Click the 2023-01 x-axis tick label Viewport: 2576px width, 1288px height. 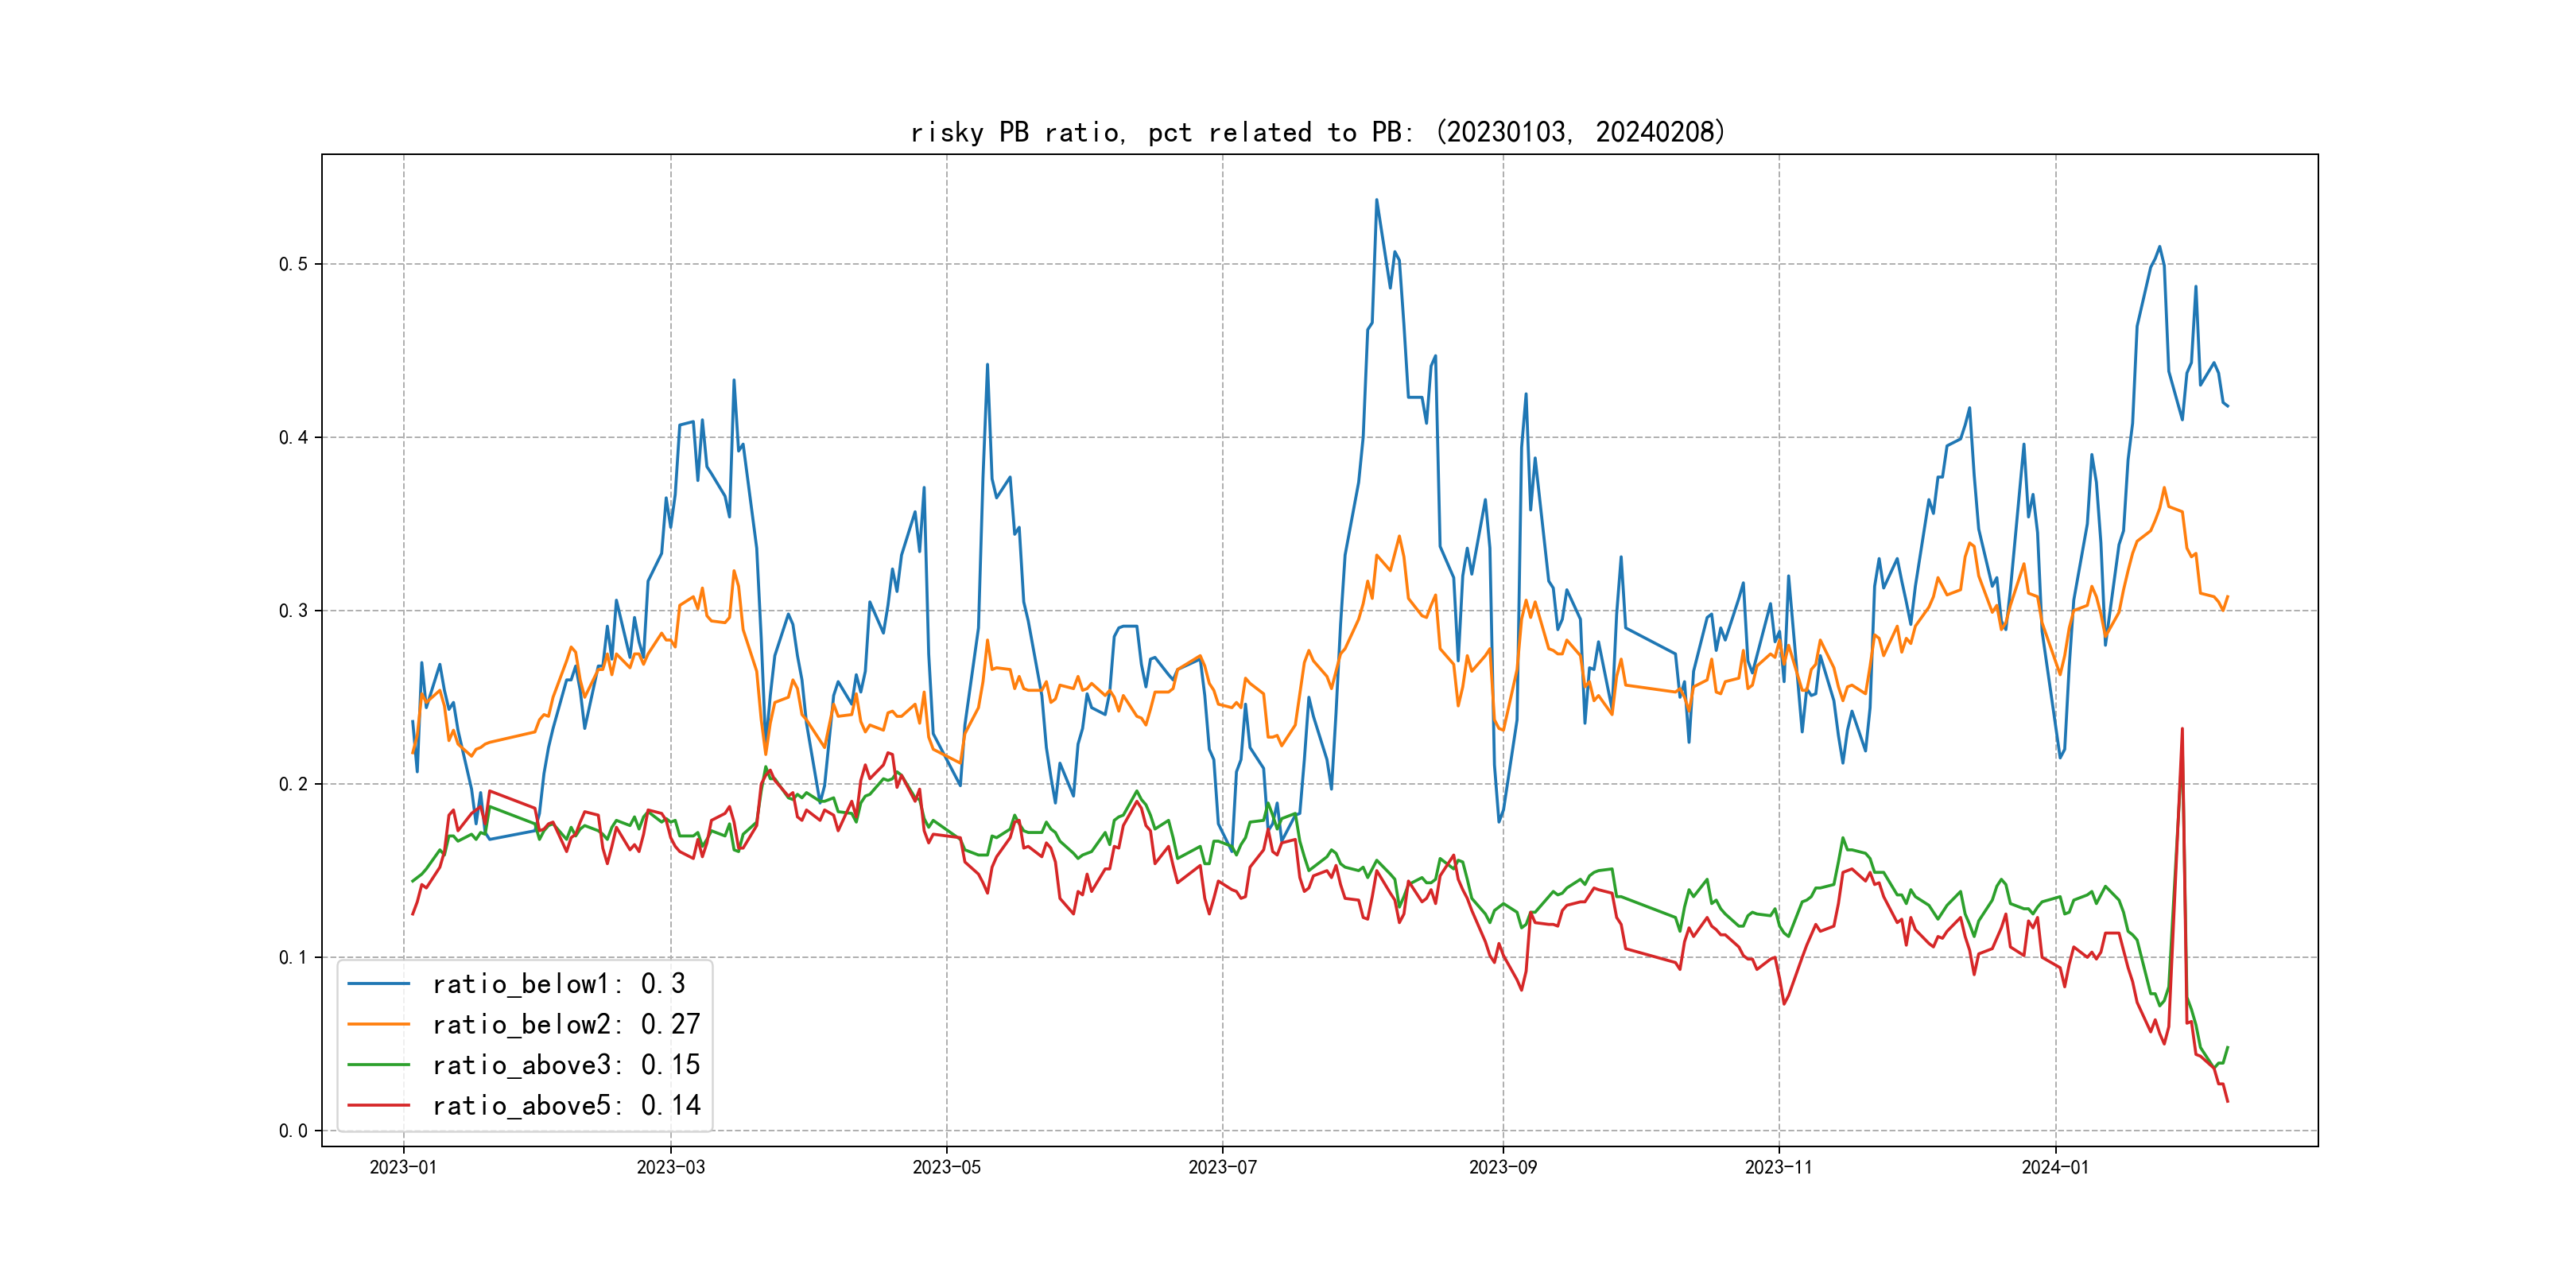403,1167
